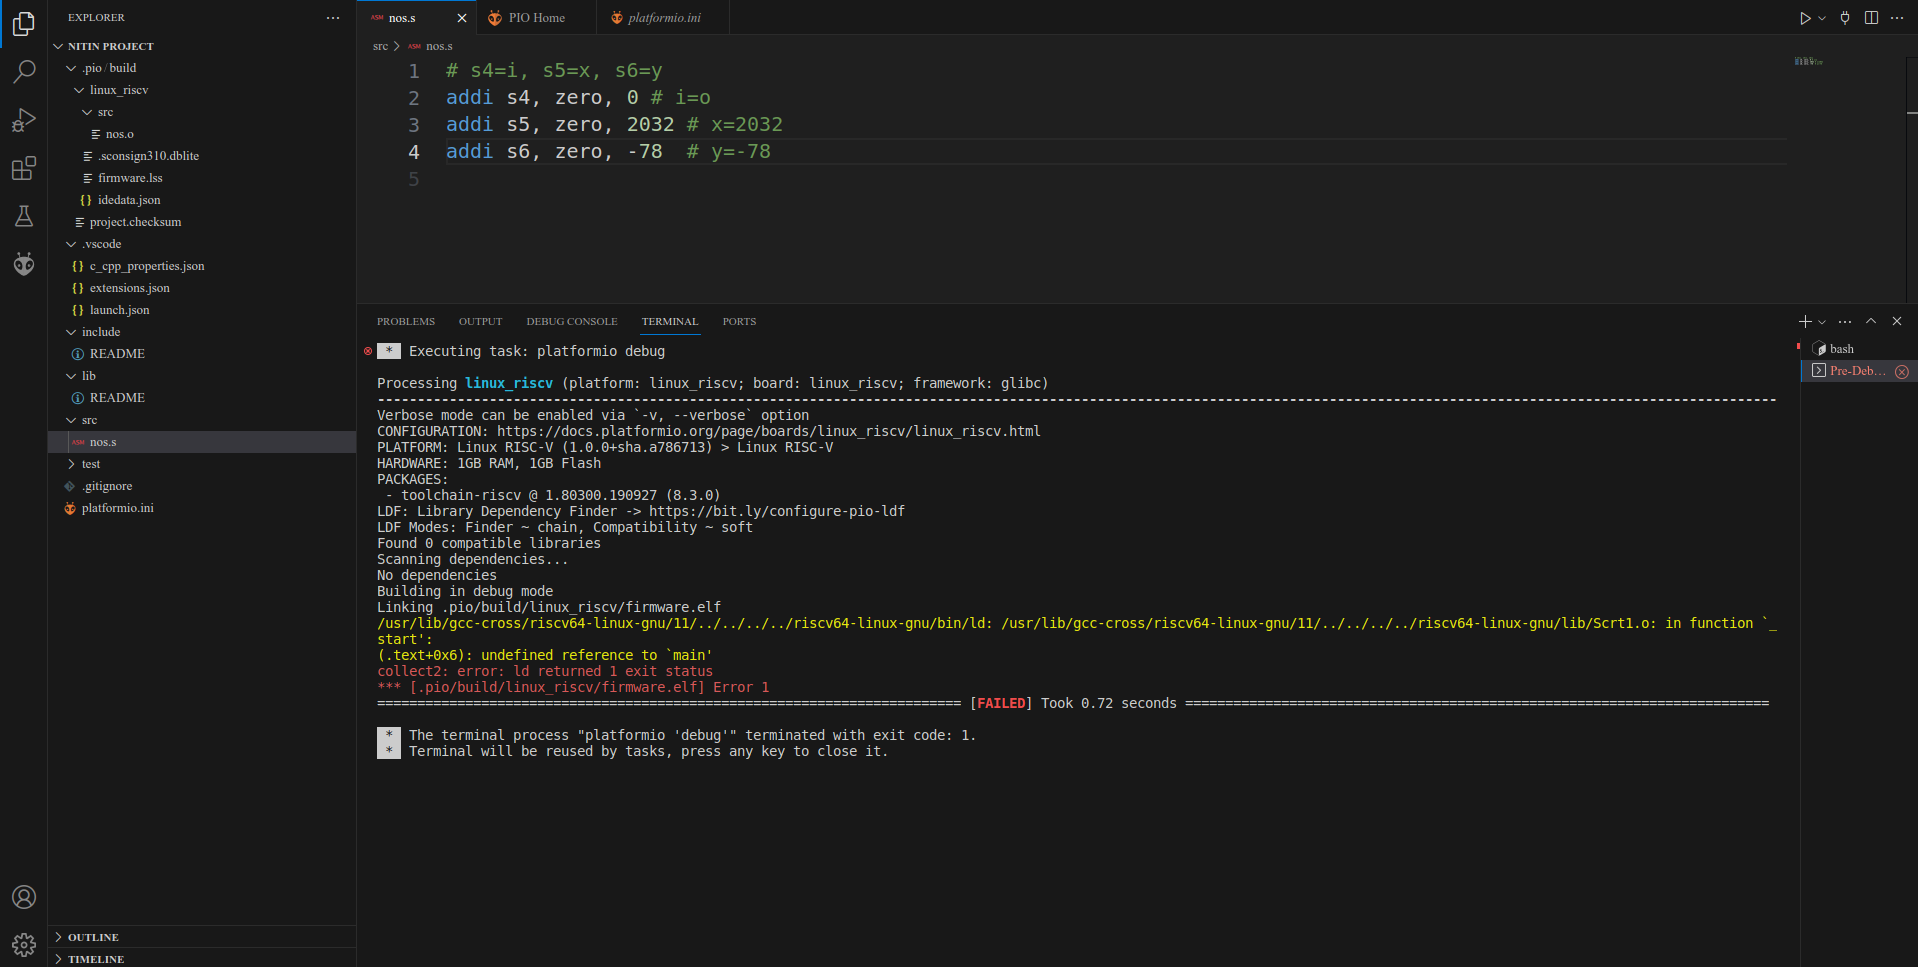Screen dimensions: 1918x967
Task: Open nos.o file in tree
Action: pyautogui.click(x=202, y=134)
